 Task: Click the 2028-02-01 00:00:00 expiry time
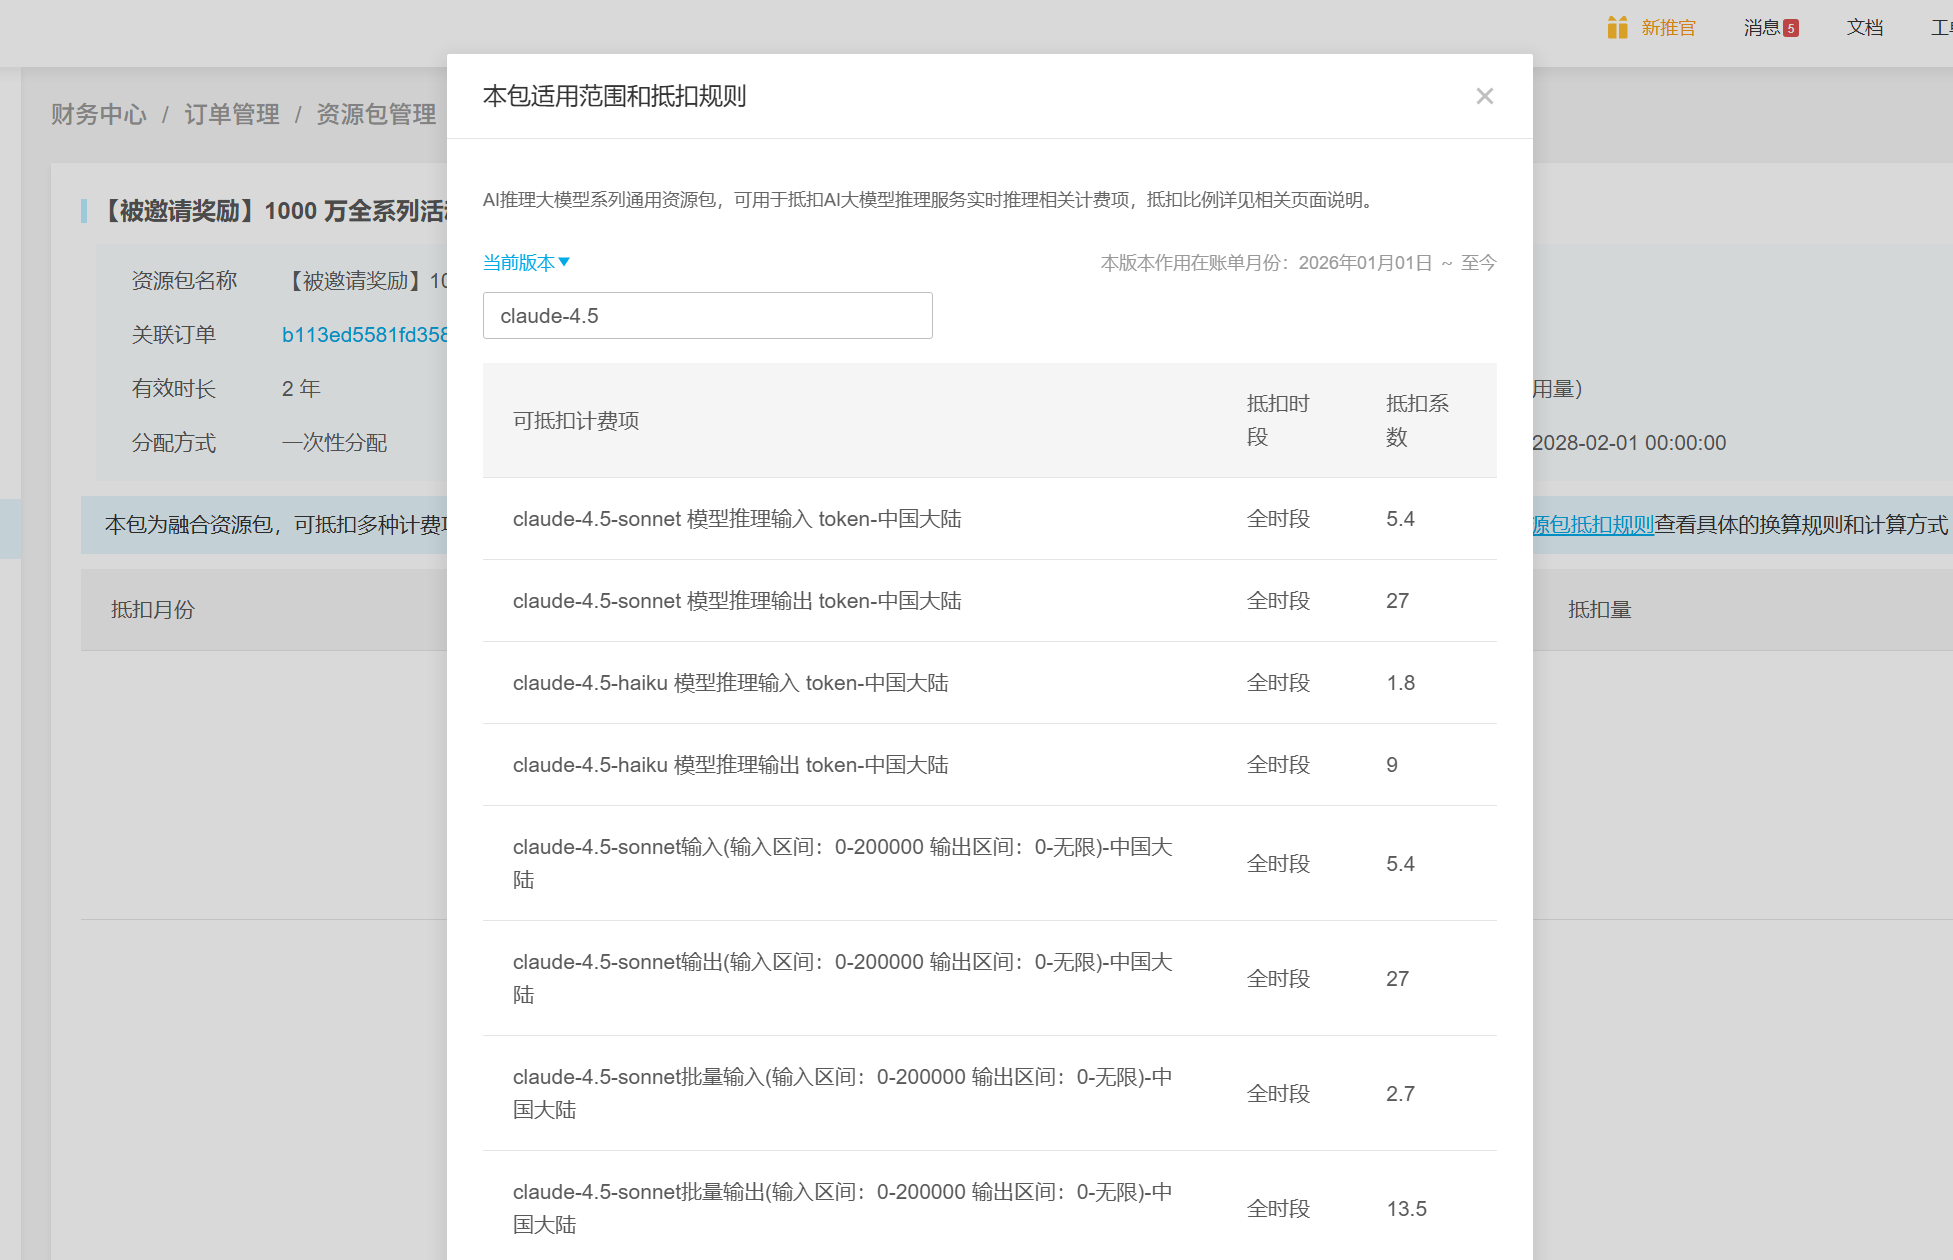click(1629, 443)
